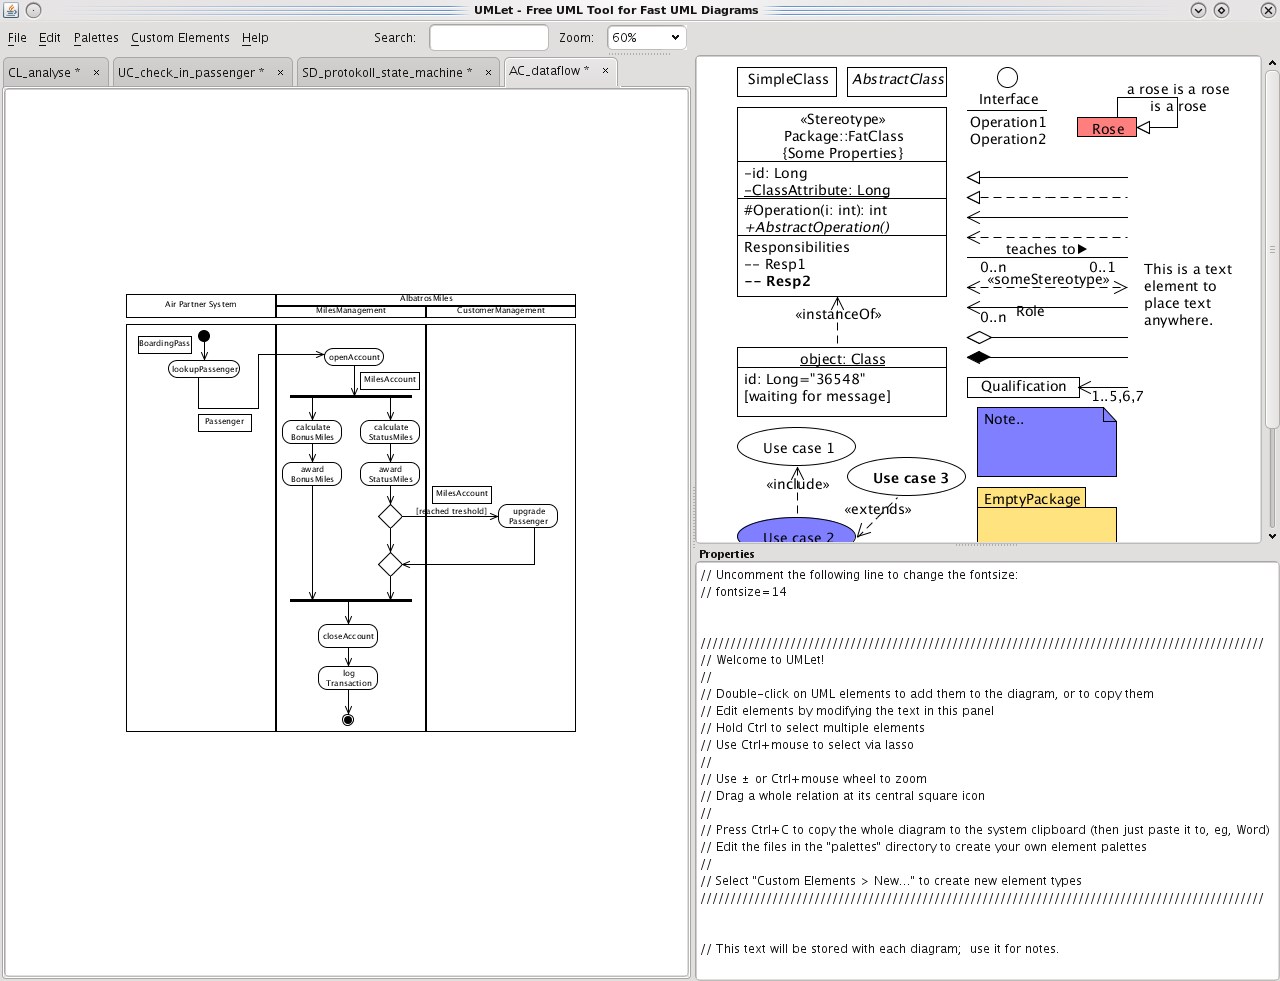Open the File menu
Viewport: 1280px width, 981px height.
point(17,38)
